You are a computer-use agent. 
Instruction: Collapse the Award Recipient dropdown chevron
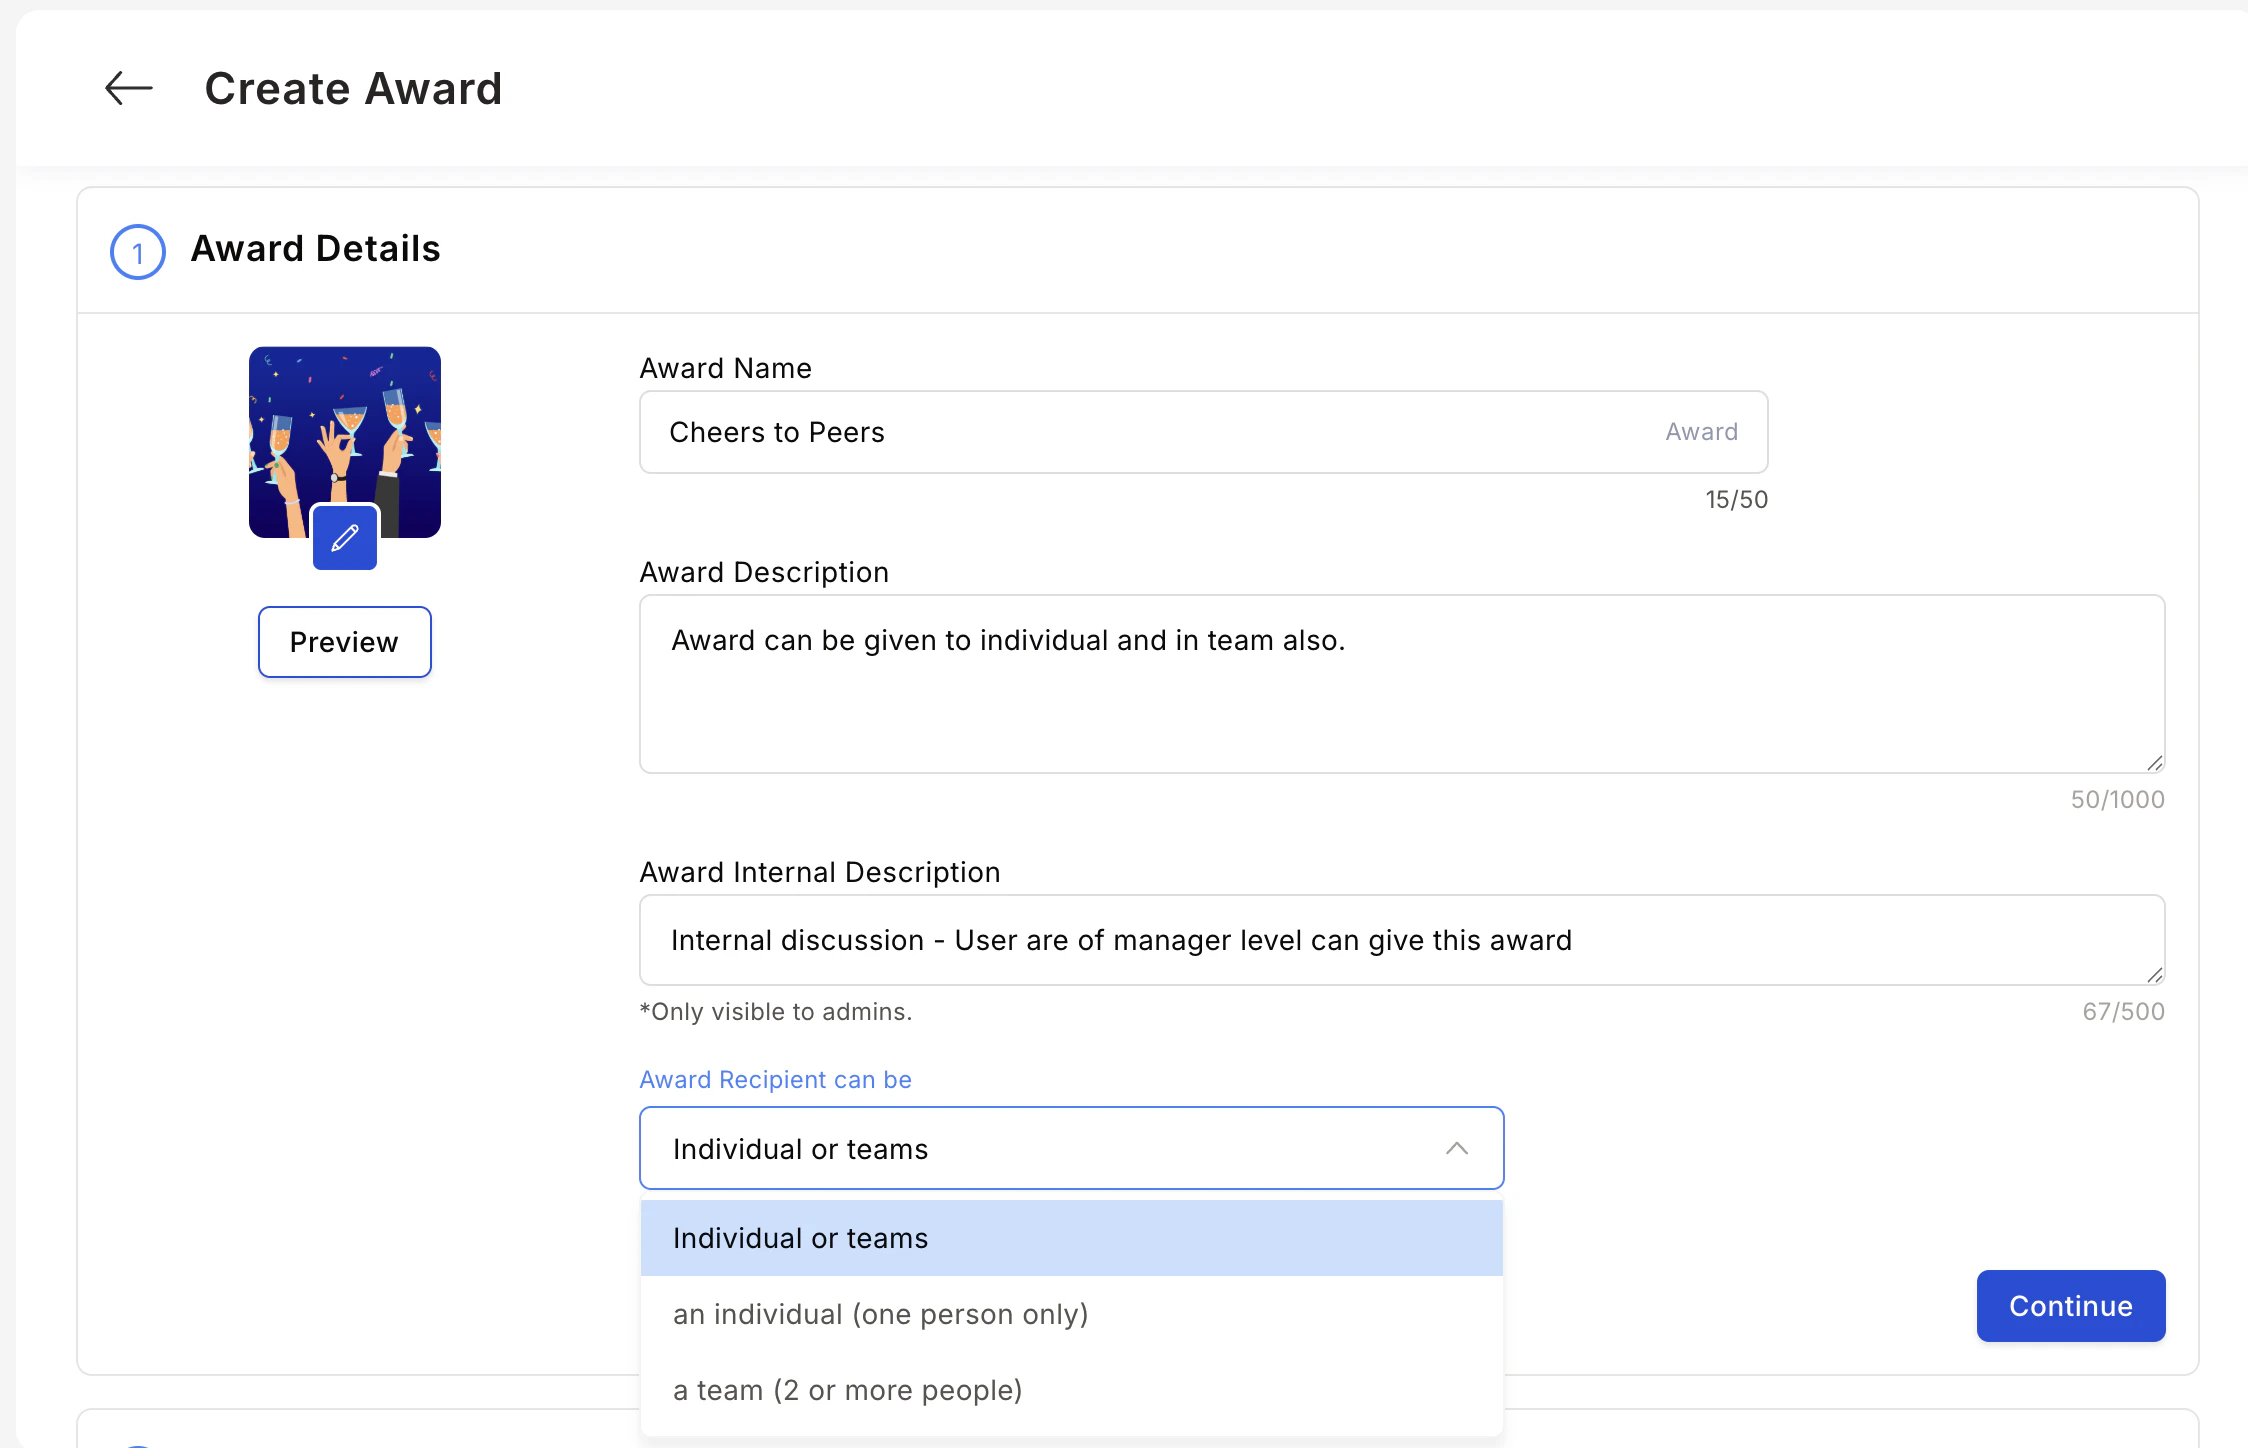tap(1457, 1148)
